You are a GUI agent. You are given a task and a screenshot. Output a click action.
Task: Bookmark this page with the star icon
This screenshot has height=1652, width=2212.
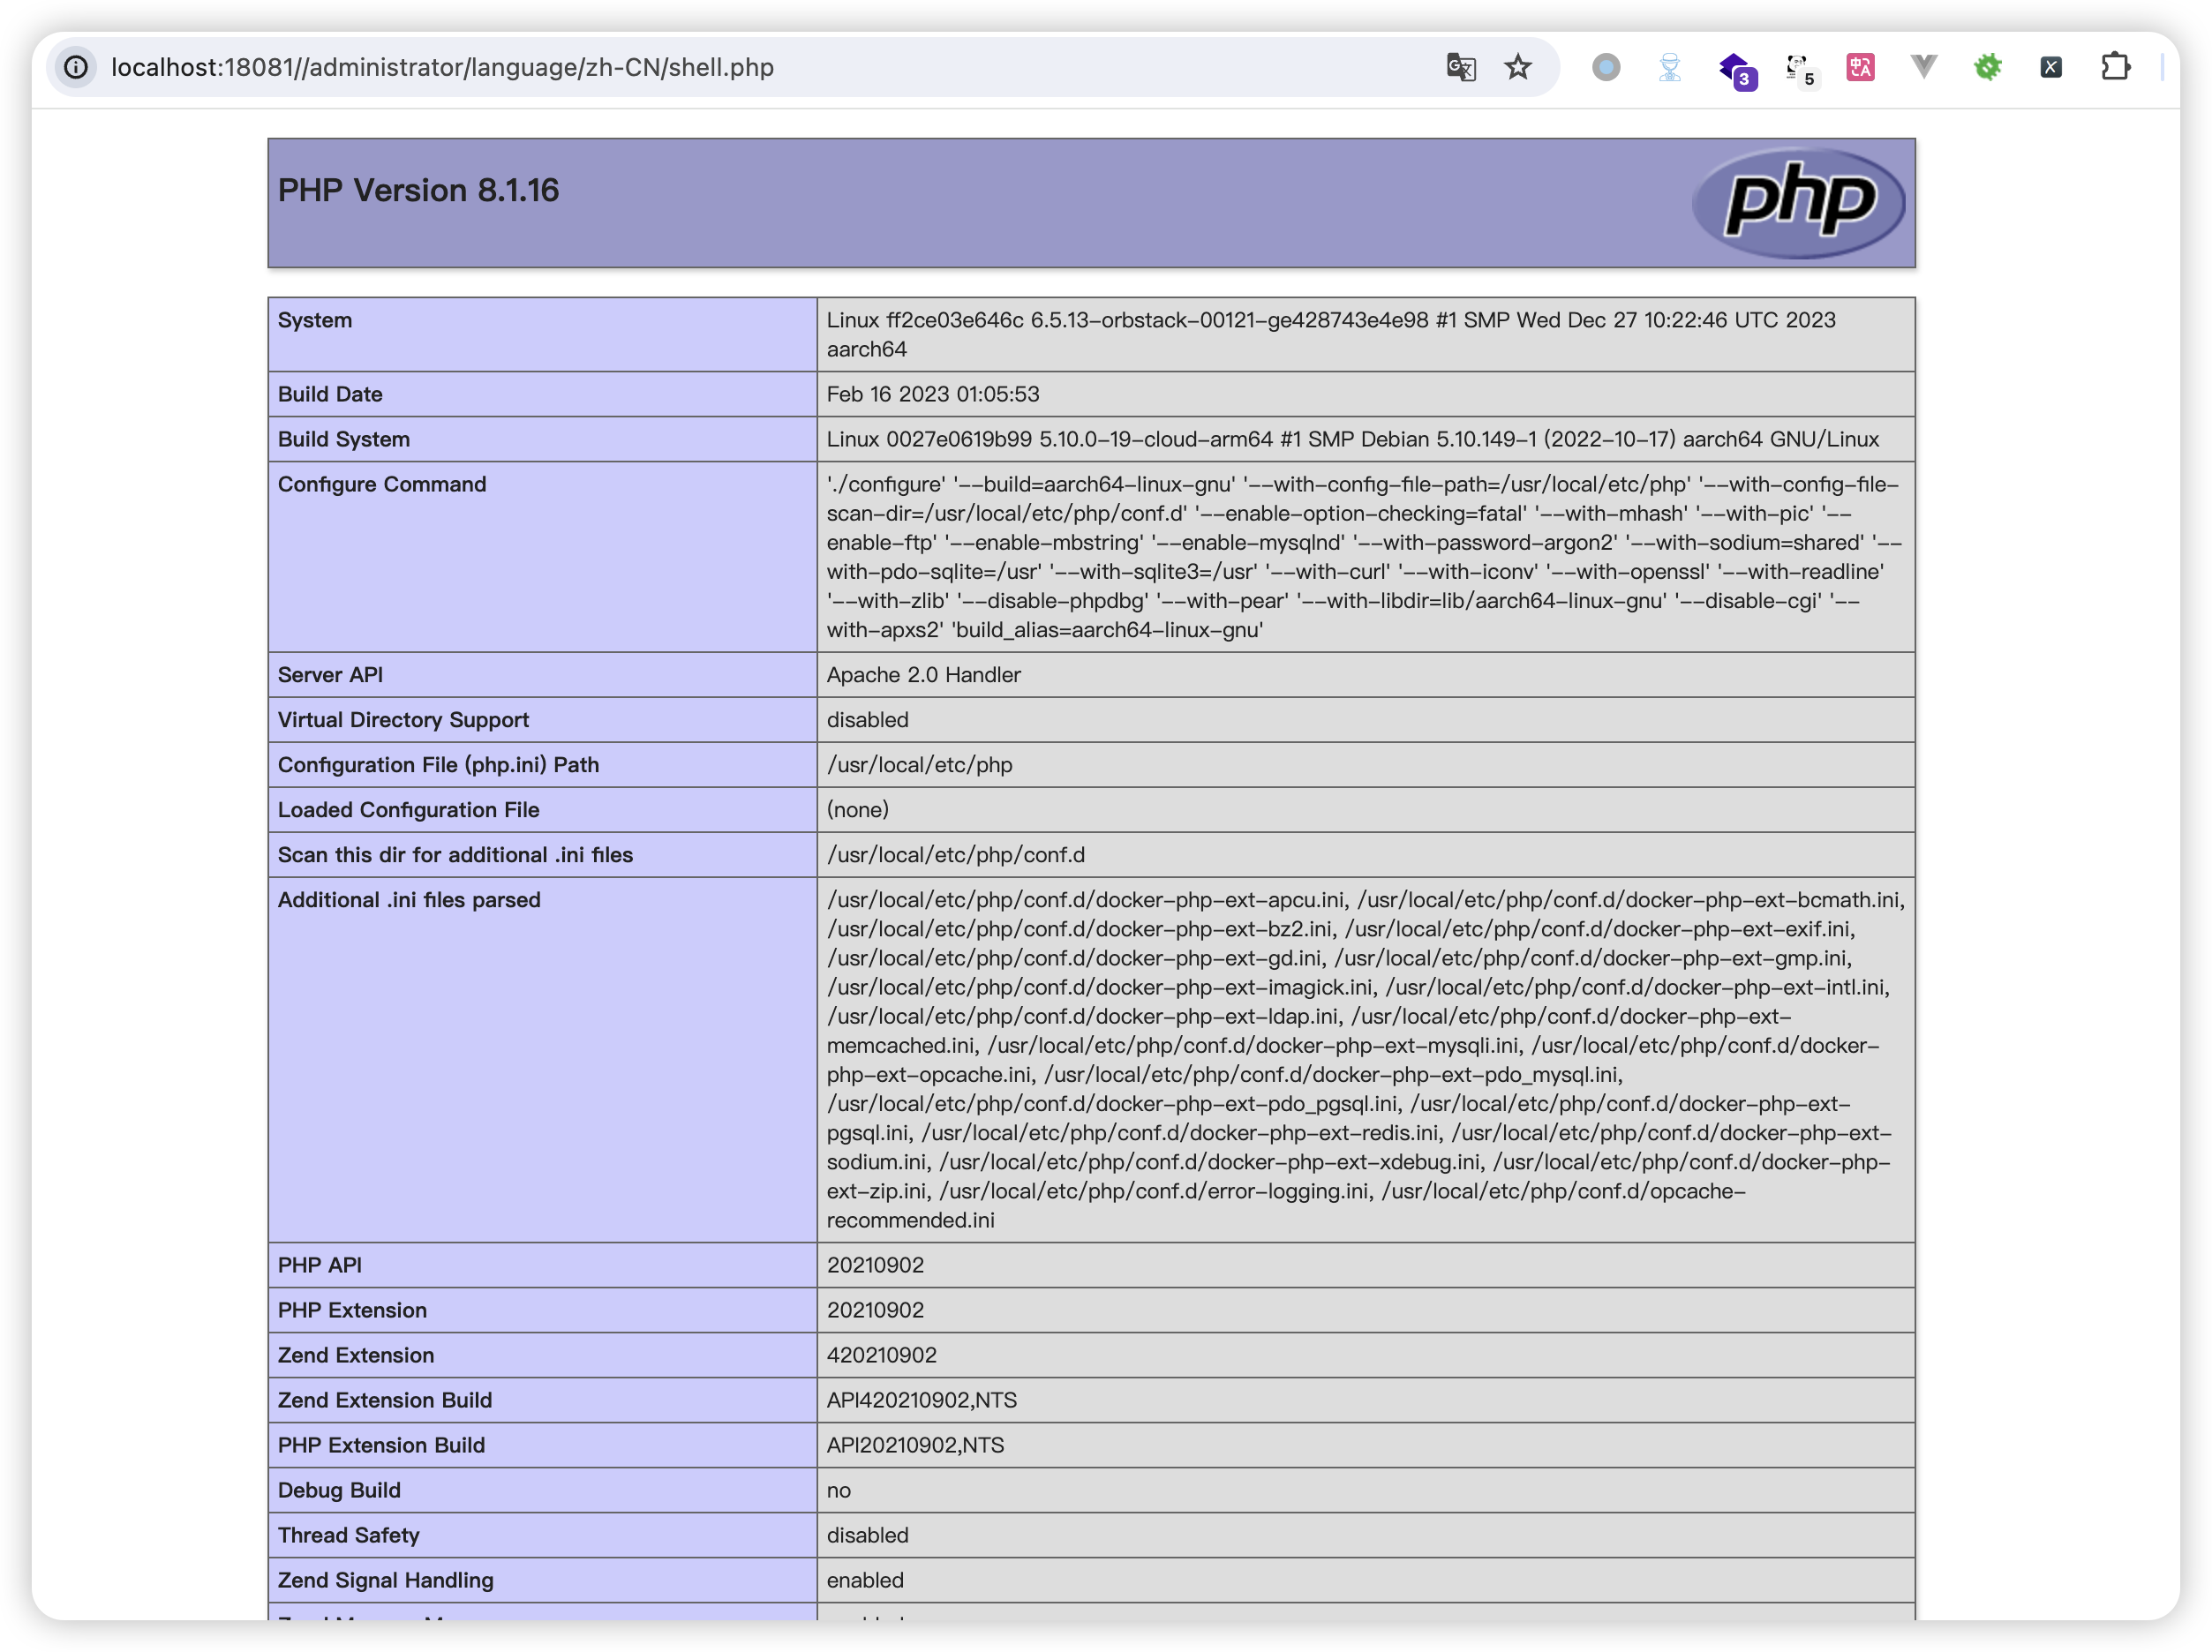(1518, 67)
